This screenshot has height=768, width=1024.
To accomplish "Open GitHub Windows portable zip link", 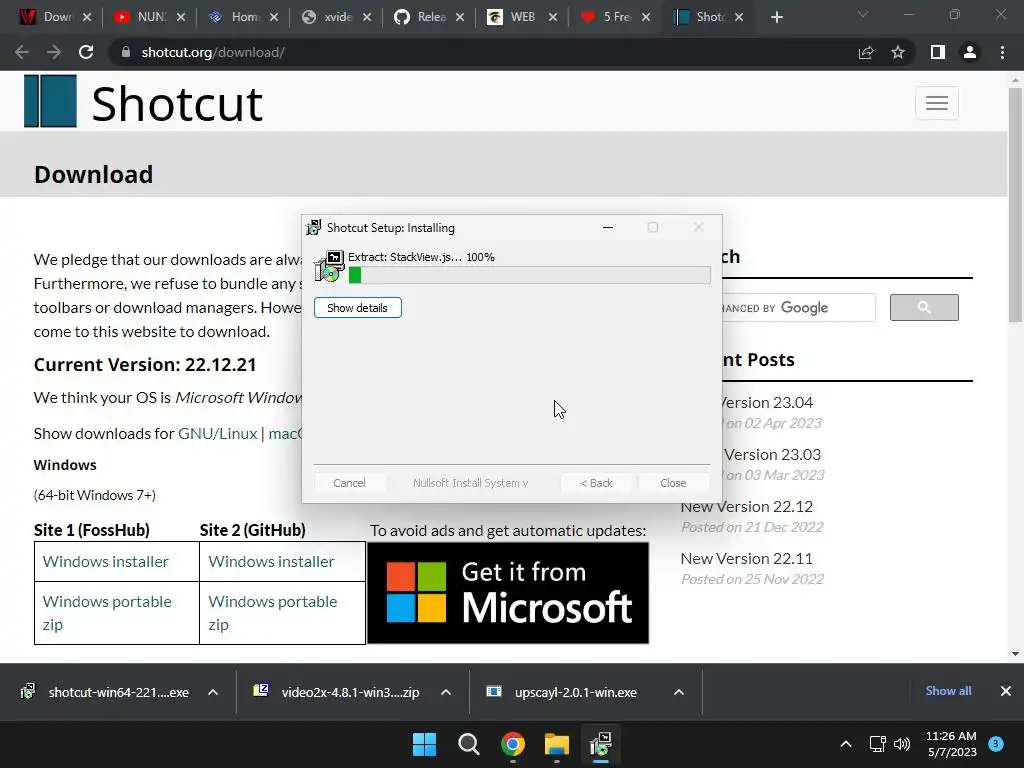I will [x=273, y=613].
